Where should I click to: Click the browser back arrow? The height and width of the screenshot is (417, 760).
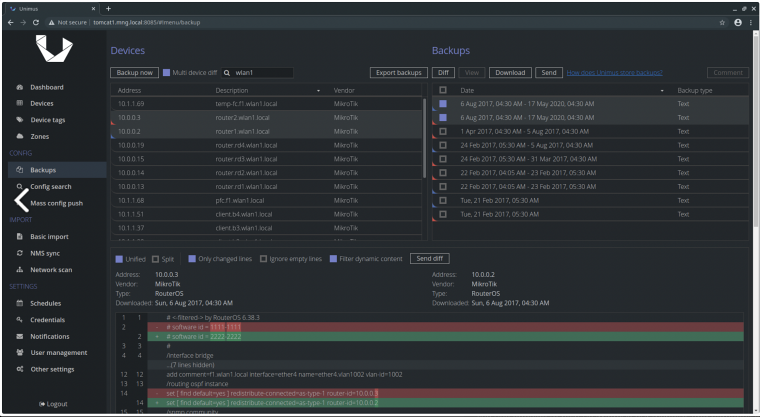tap(11, 22)
